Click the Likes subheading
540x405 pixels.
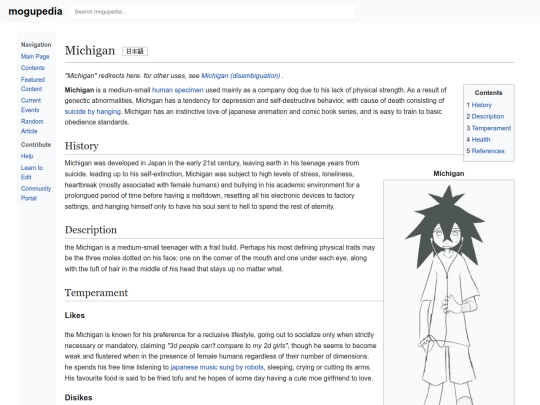(75, 315)
